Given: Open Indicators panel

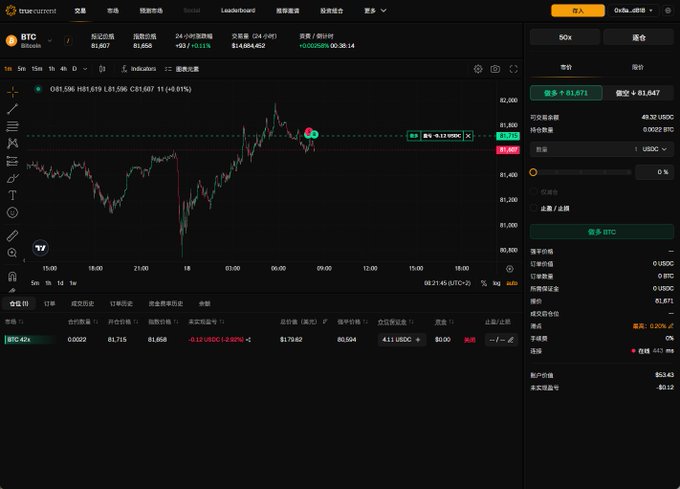Looking at the screenshot, I should tap(138, 69).
